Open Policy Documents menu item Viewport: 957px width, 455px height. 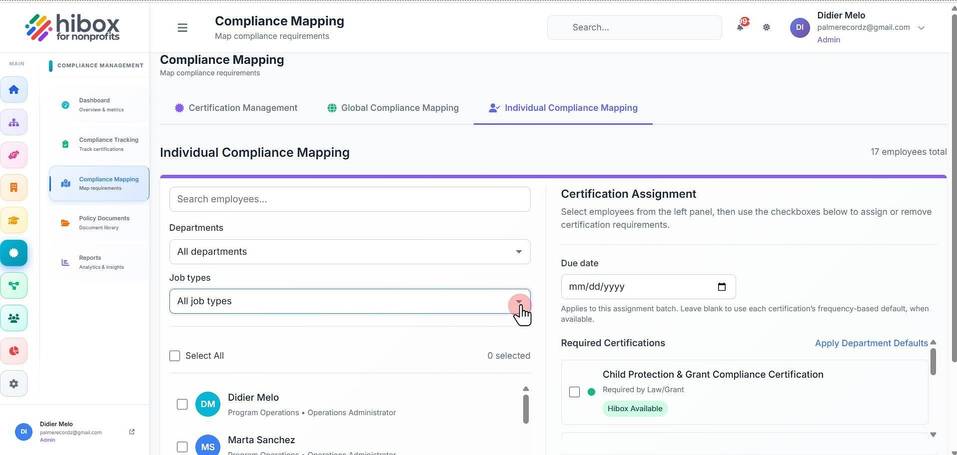click(x=99, y=223)
